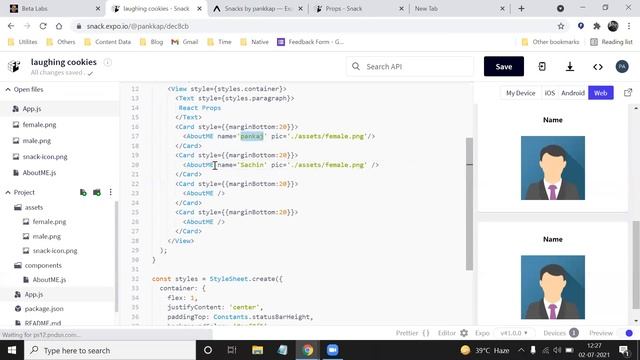Click the first profile avatar image in preview
Image resolution: width=640 pixels, height=360 pixels.
[553, 168]
